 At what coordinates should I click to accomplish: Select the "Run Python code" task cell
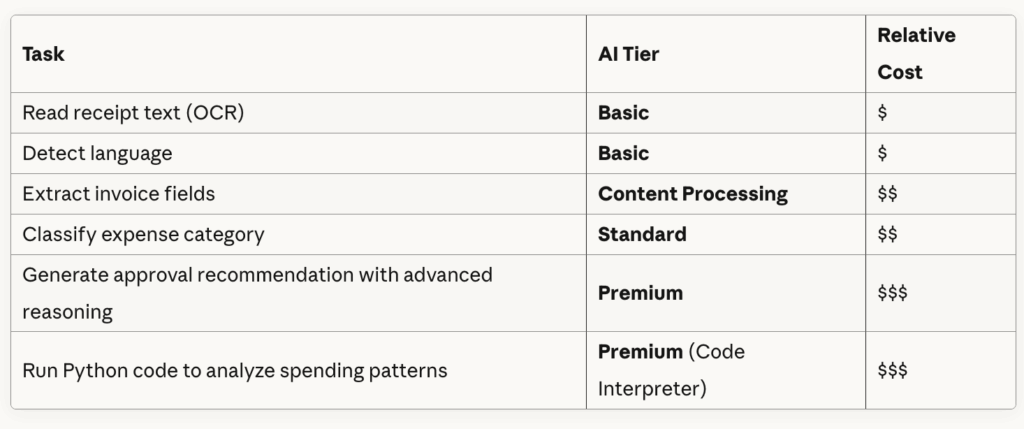coord(234,370)
